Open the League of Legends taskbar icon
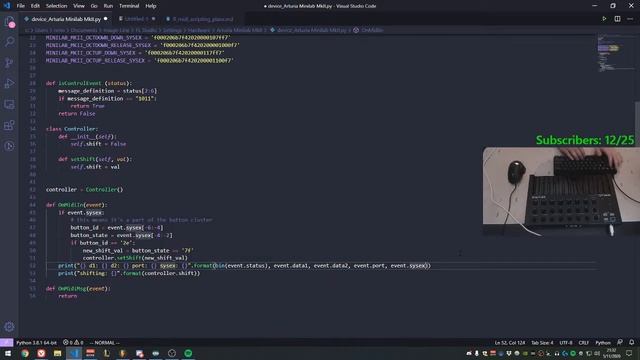Image resolution: width=640 pixels, height=360 pixels. pos(107,353)
